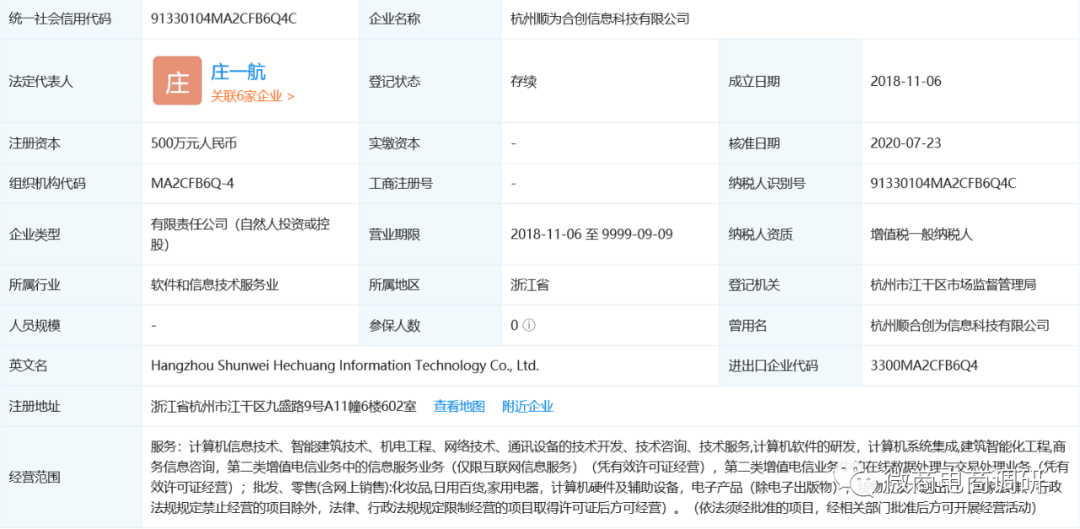This screenshot has width=1080, height=529.
Task: Click the 进出口企业代码 label
Action: (x=773, y=366)
